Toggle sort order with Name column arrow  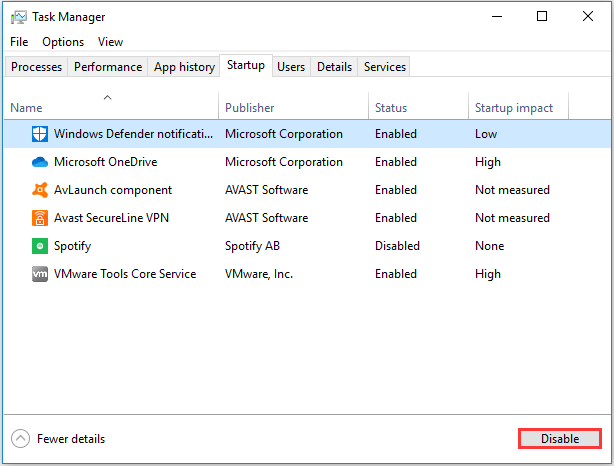107,98
